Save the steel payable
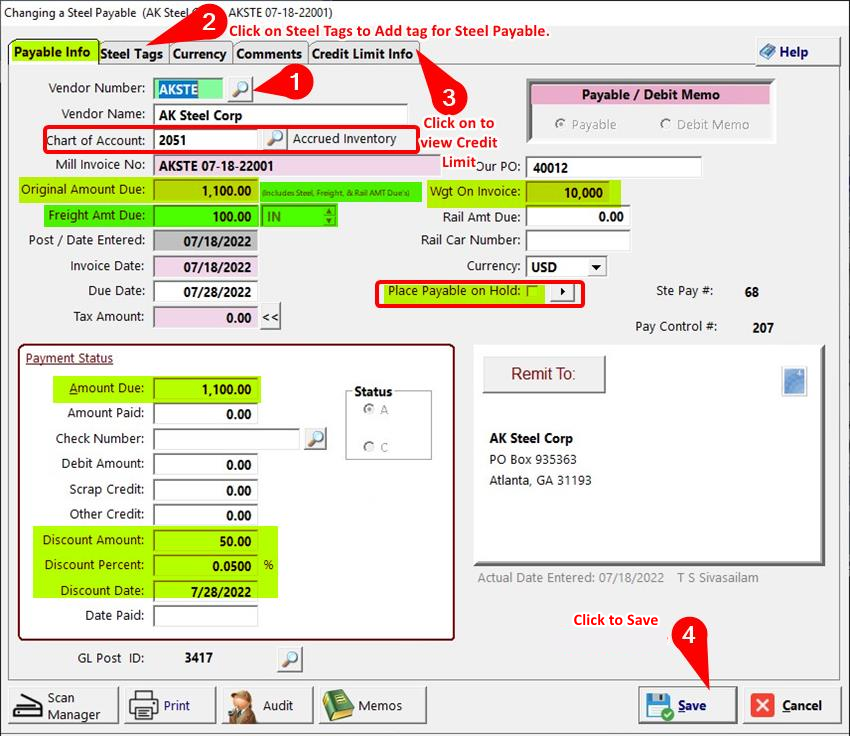Image resolution: width=850 pixels, height=736 pixels. point(687,706)
